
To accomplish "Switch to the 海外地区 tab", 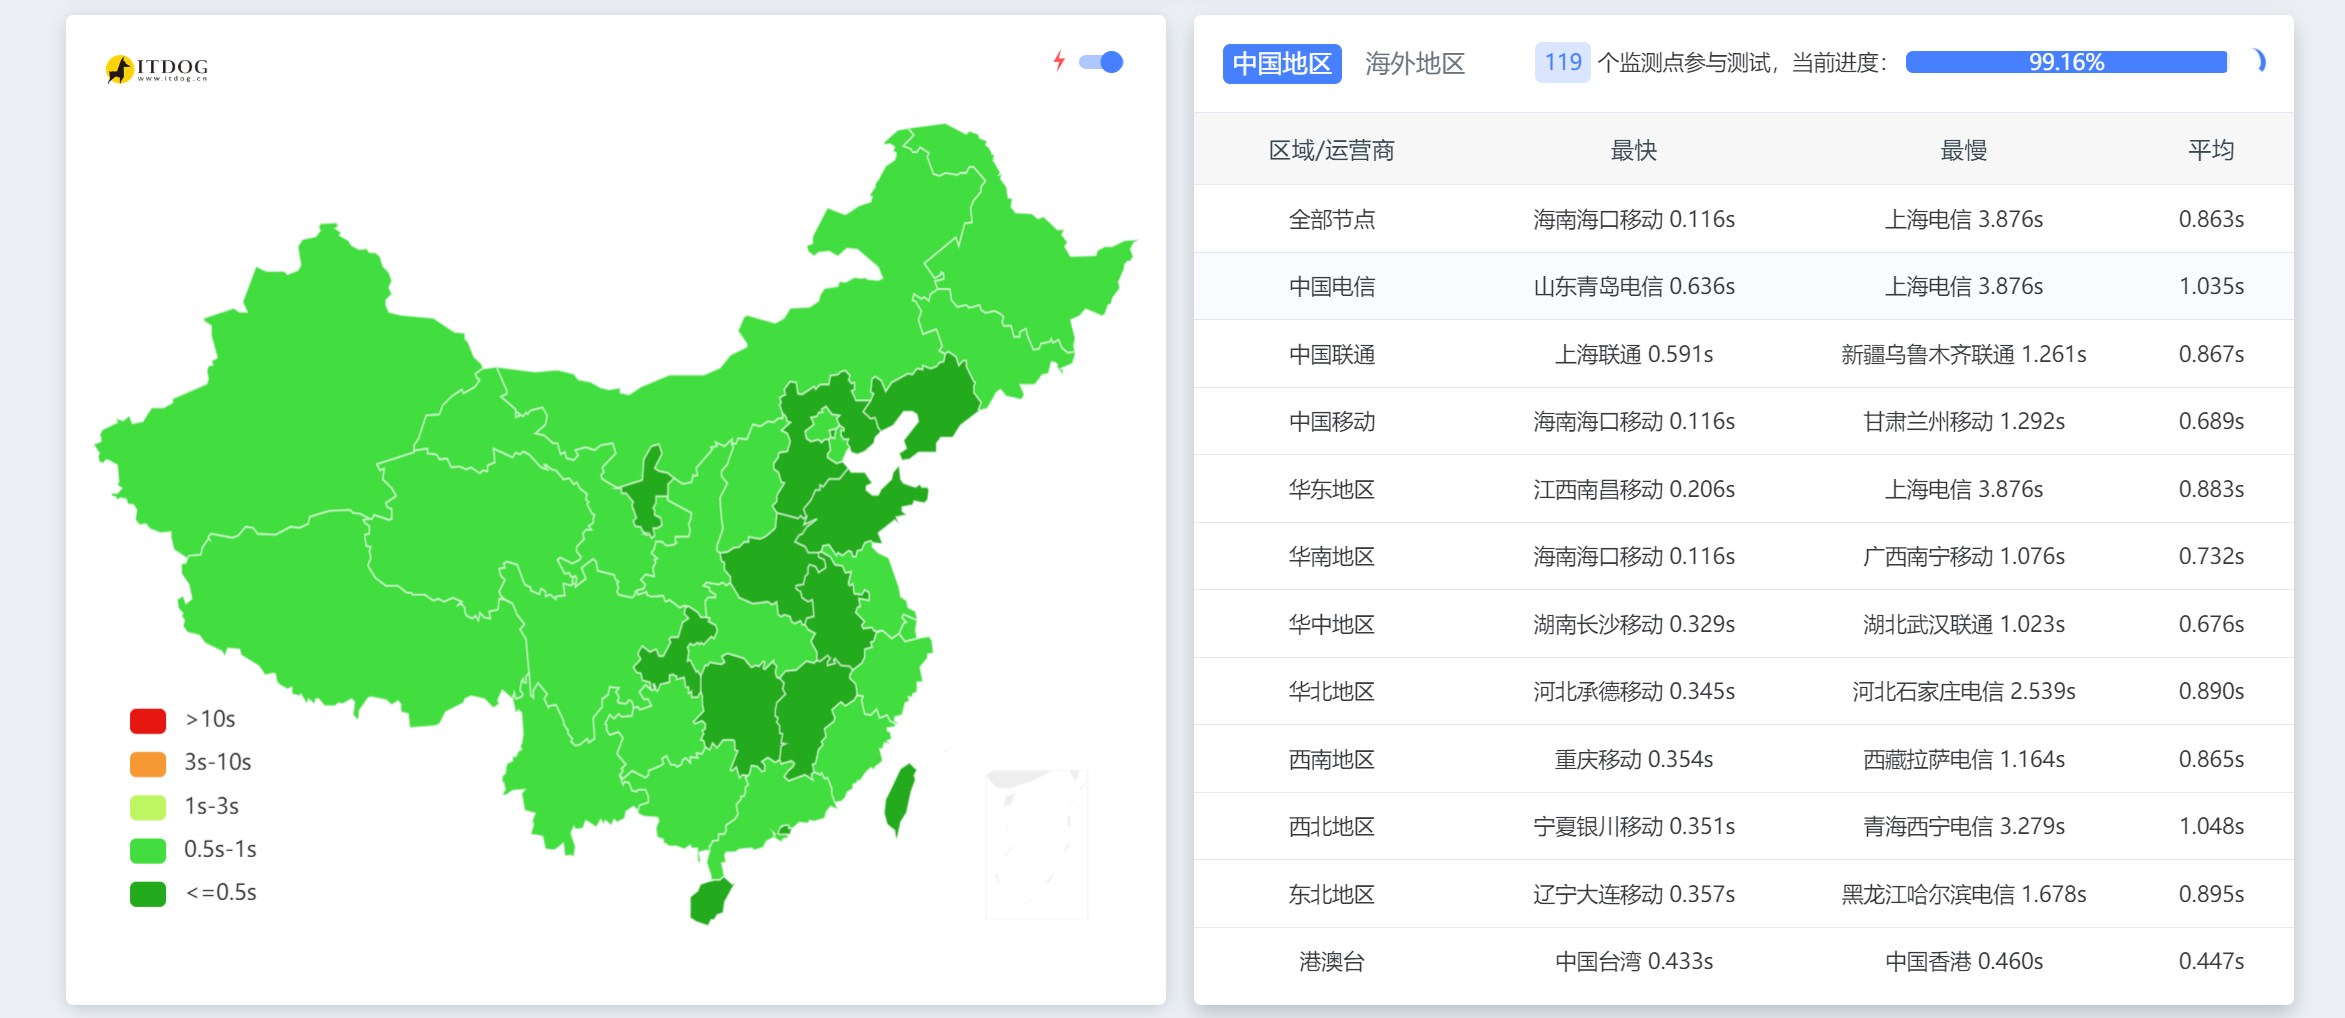I will 1414,63.
